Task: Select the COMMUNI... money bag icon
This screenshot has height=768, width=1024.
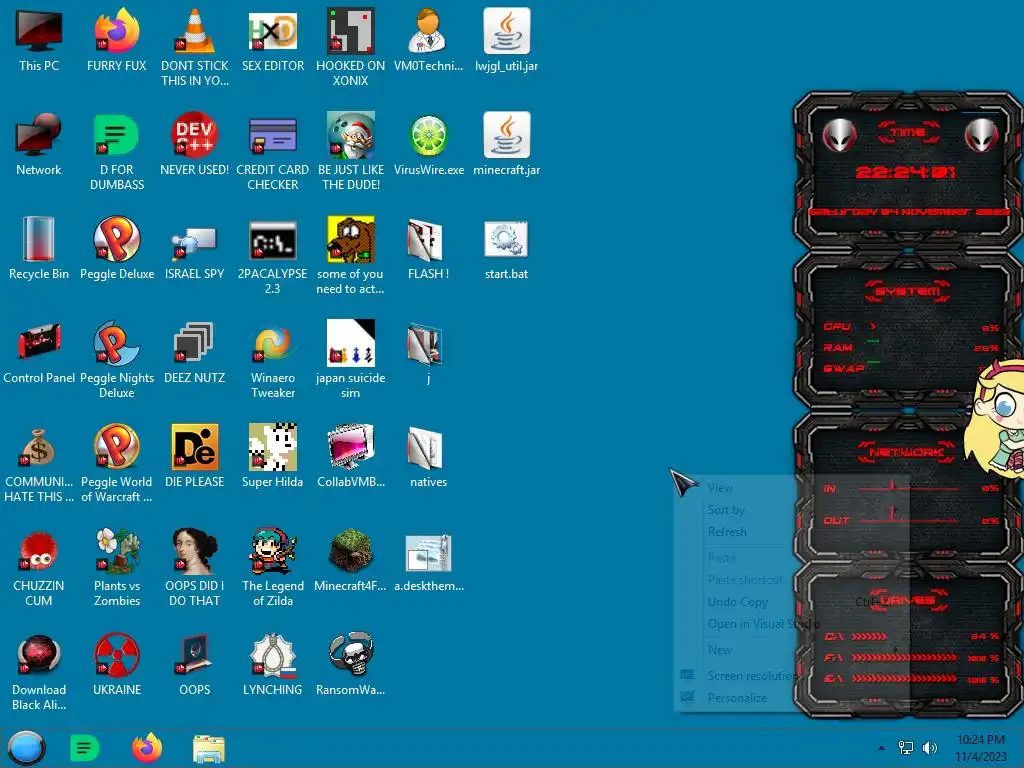Action: [39, 463]
